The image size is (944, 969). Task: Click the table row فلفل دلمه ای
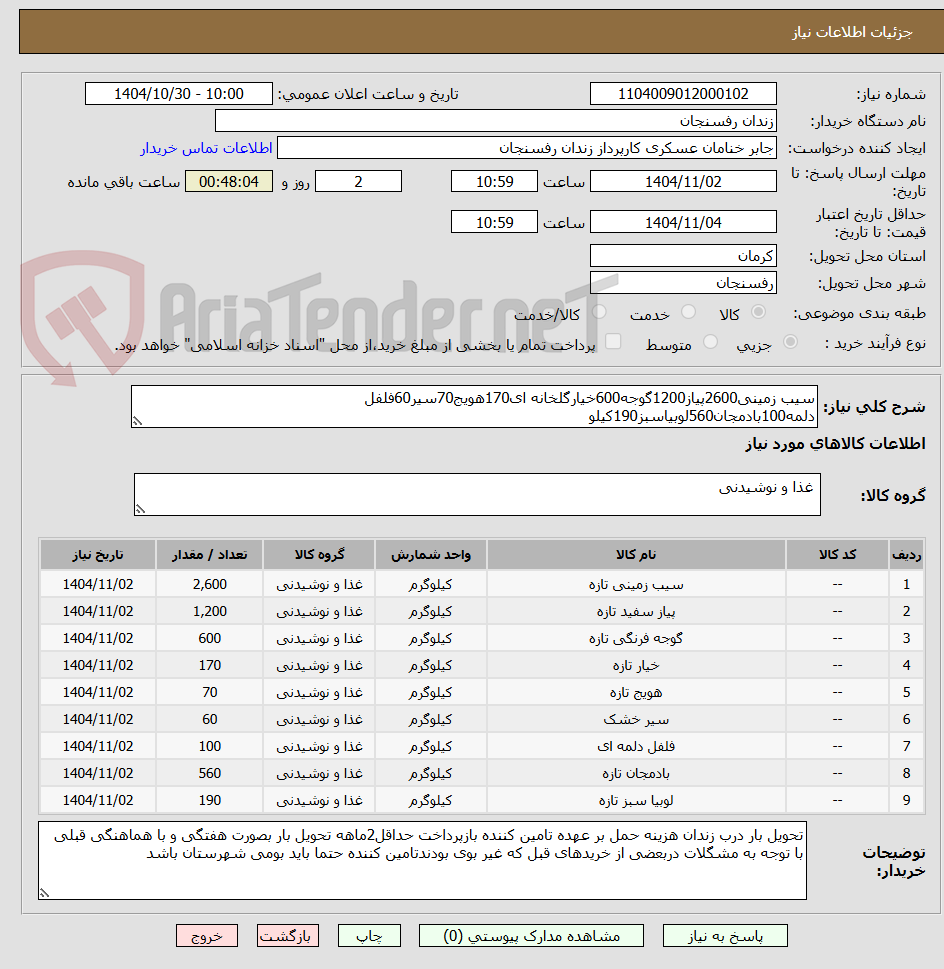482,747
